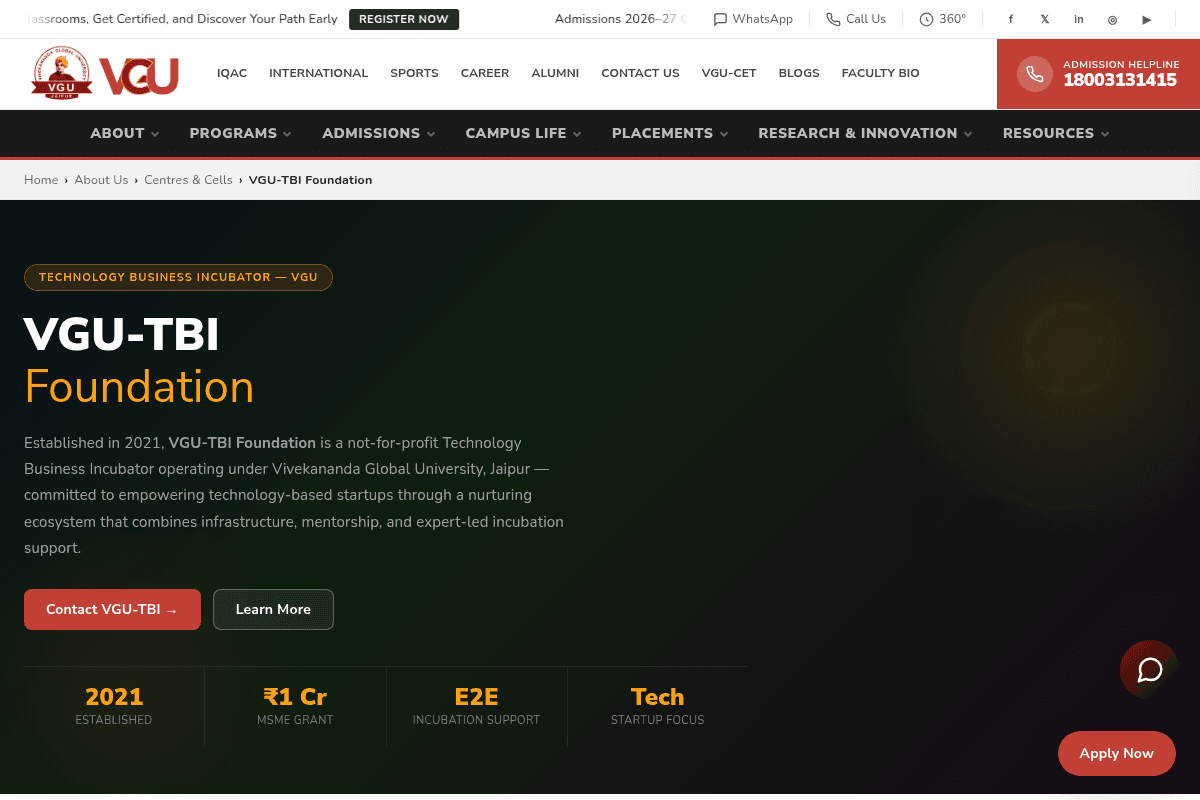Expand the PROGRAMS dropdown menu
The width and height of the screenshot is (1200, 800).
(240, 133)
